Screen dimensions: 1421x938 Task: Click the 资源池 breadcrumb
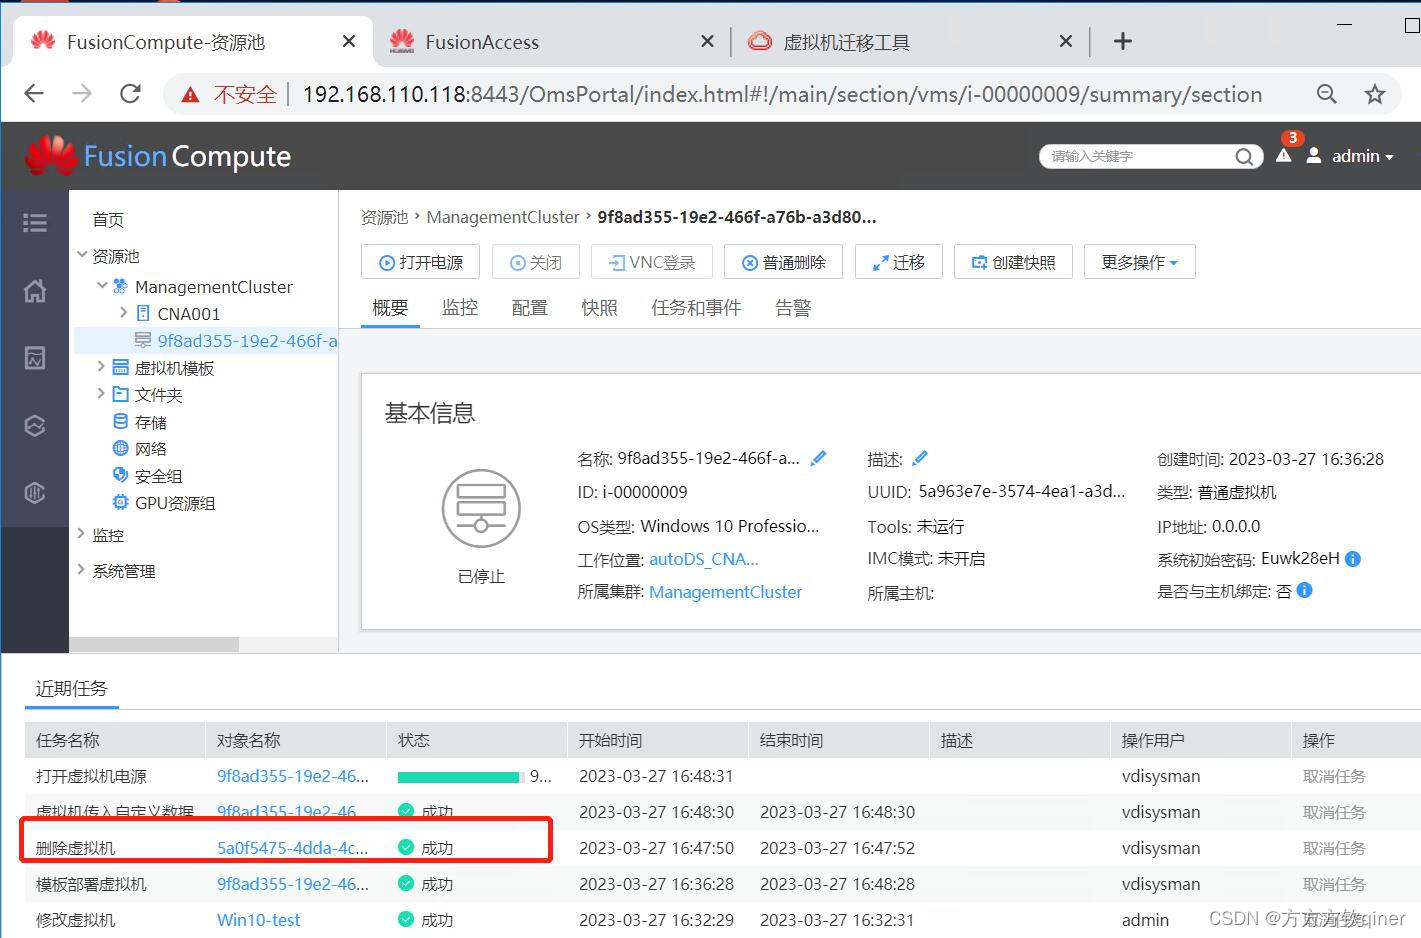(x=384, y=217)
